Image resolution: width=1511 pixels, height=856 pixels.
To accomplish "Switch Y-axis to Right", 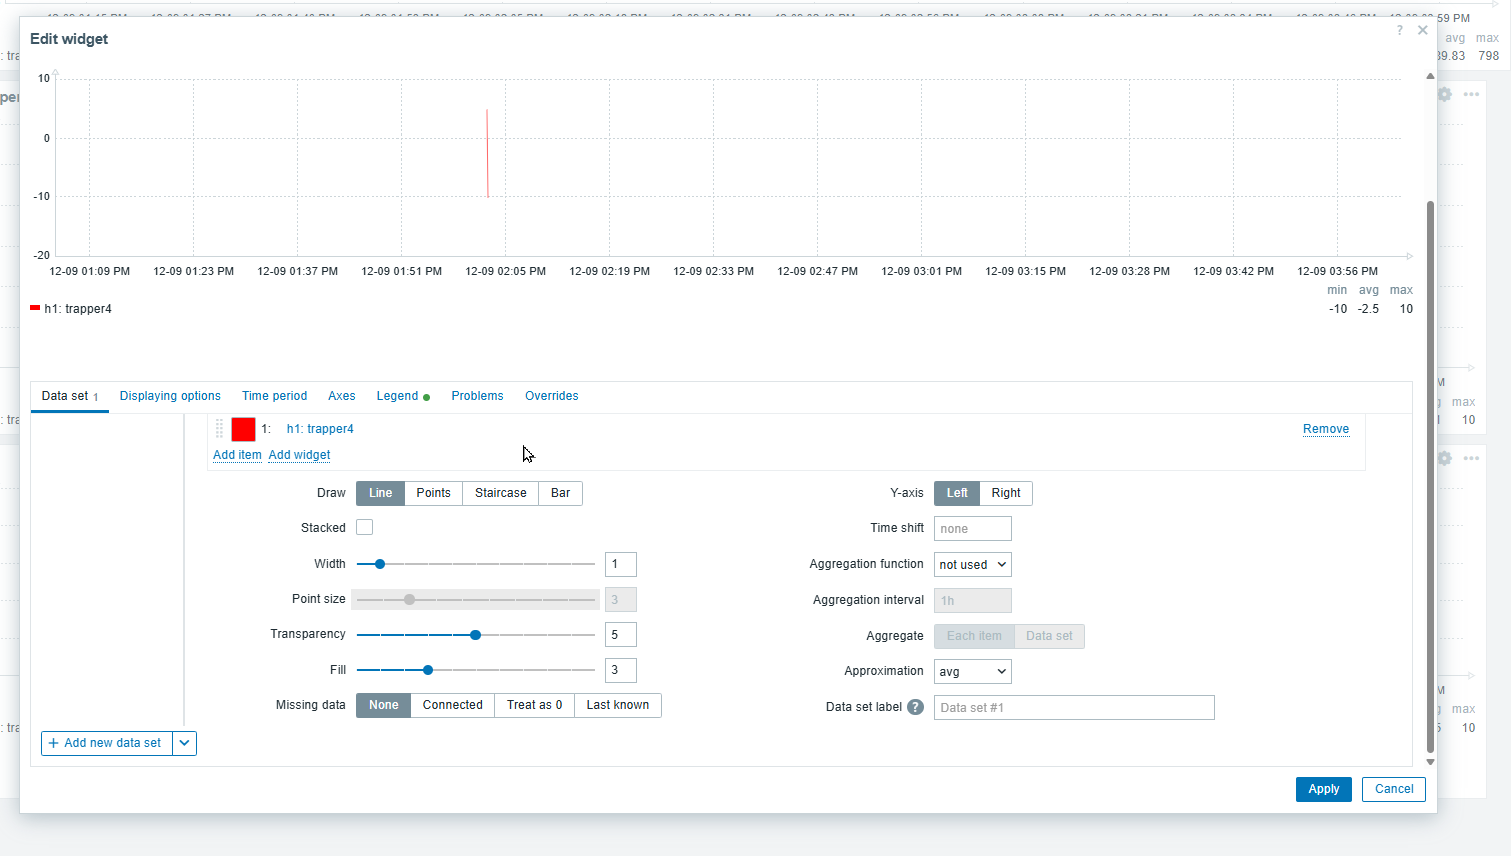I will tap(1005, 493).
